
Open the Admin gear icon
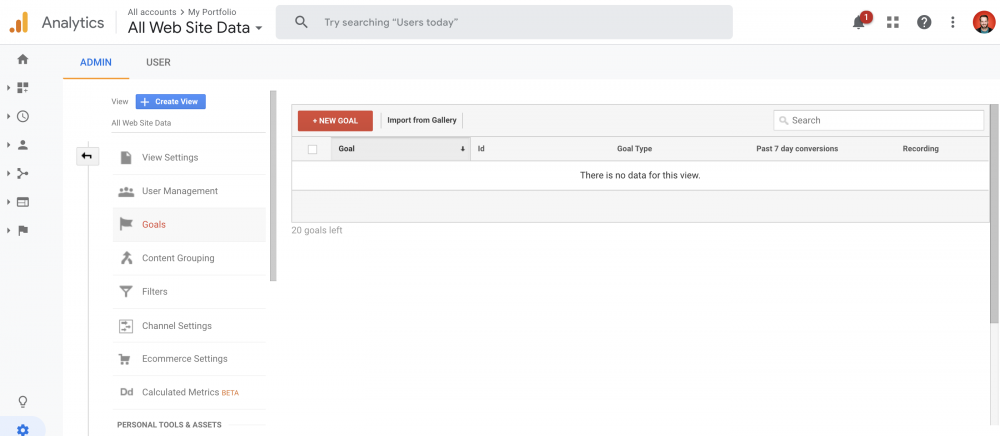pos(23,429)
